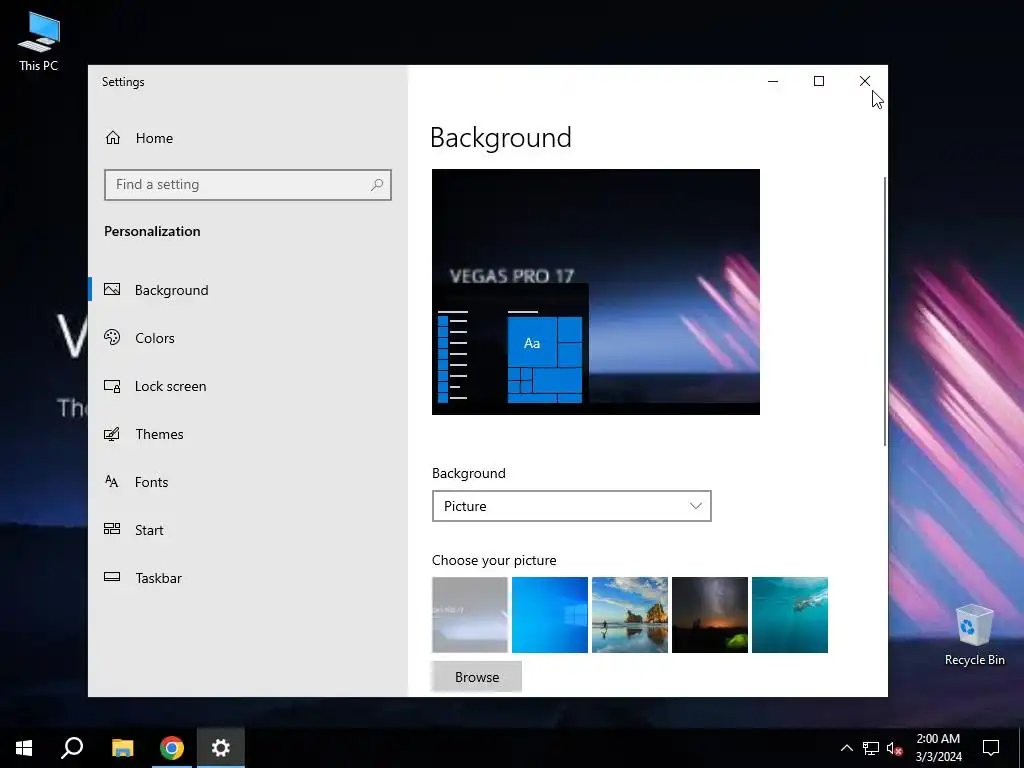This screenshot has width=1024, height=768.
Task: Launch Google Chrome from taskbar
Action: (x=172, y=748)
